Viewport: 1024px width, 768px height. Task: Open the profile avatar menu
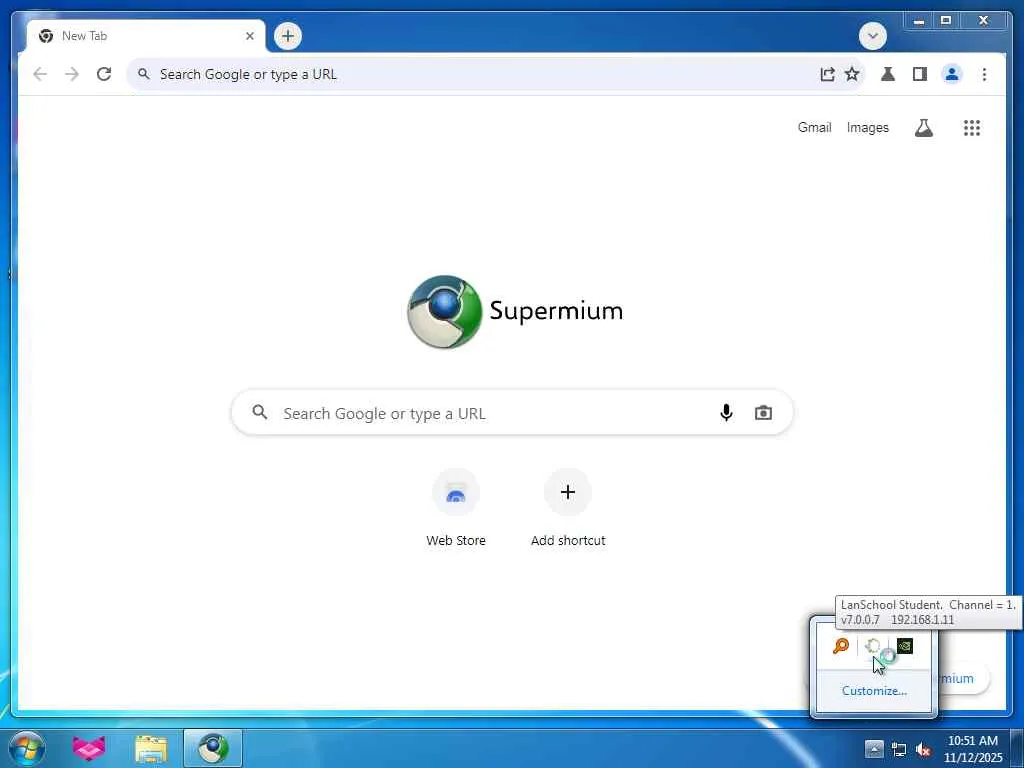[x=952, y=74]
